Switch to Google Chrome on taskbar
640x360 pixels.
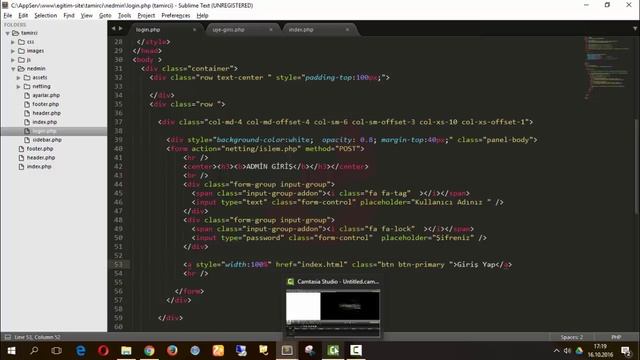click(x=149, y=350)
